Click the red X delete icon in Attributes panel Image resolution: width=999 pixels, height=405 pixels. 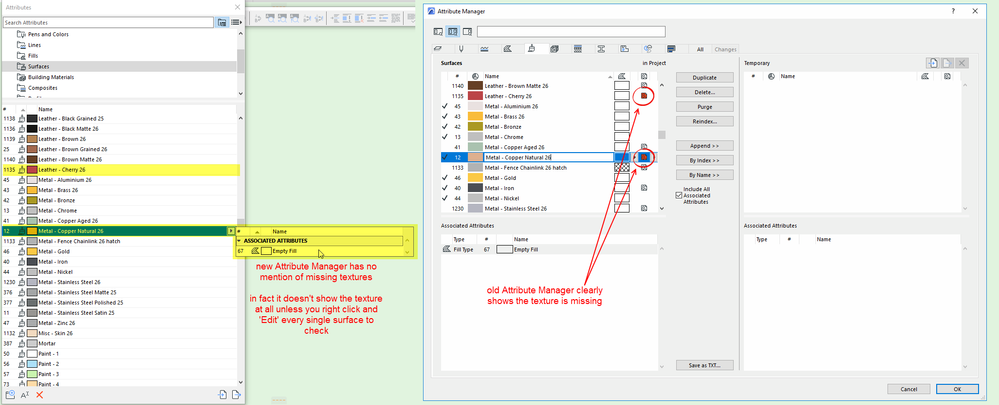click(40, 395)
